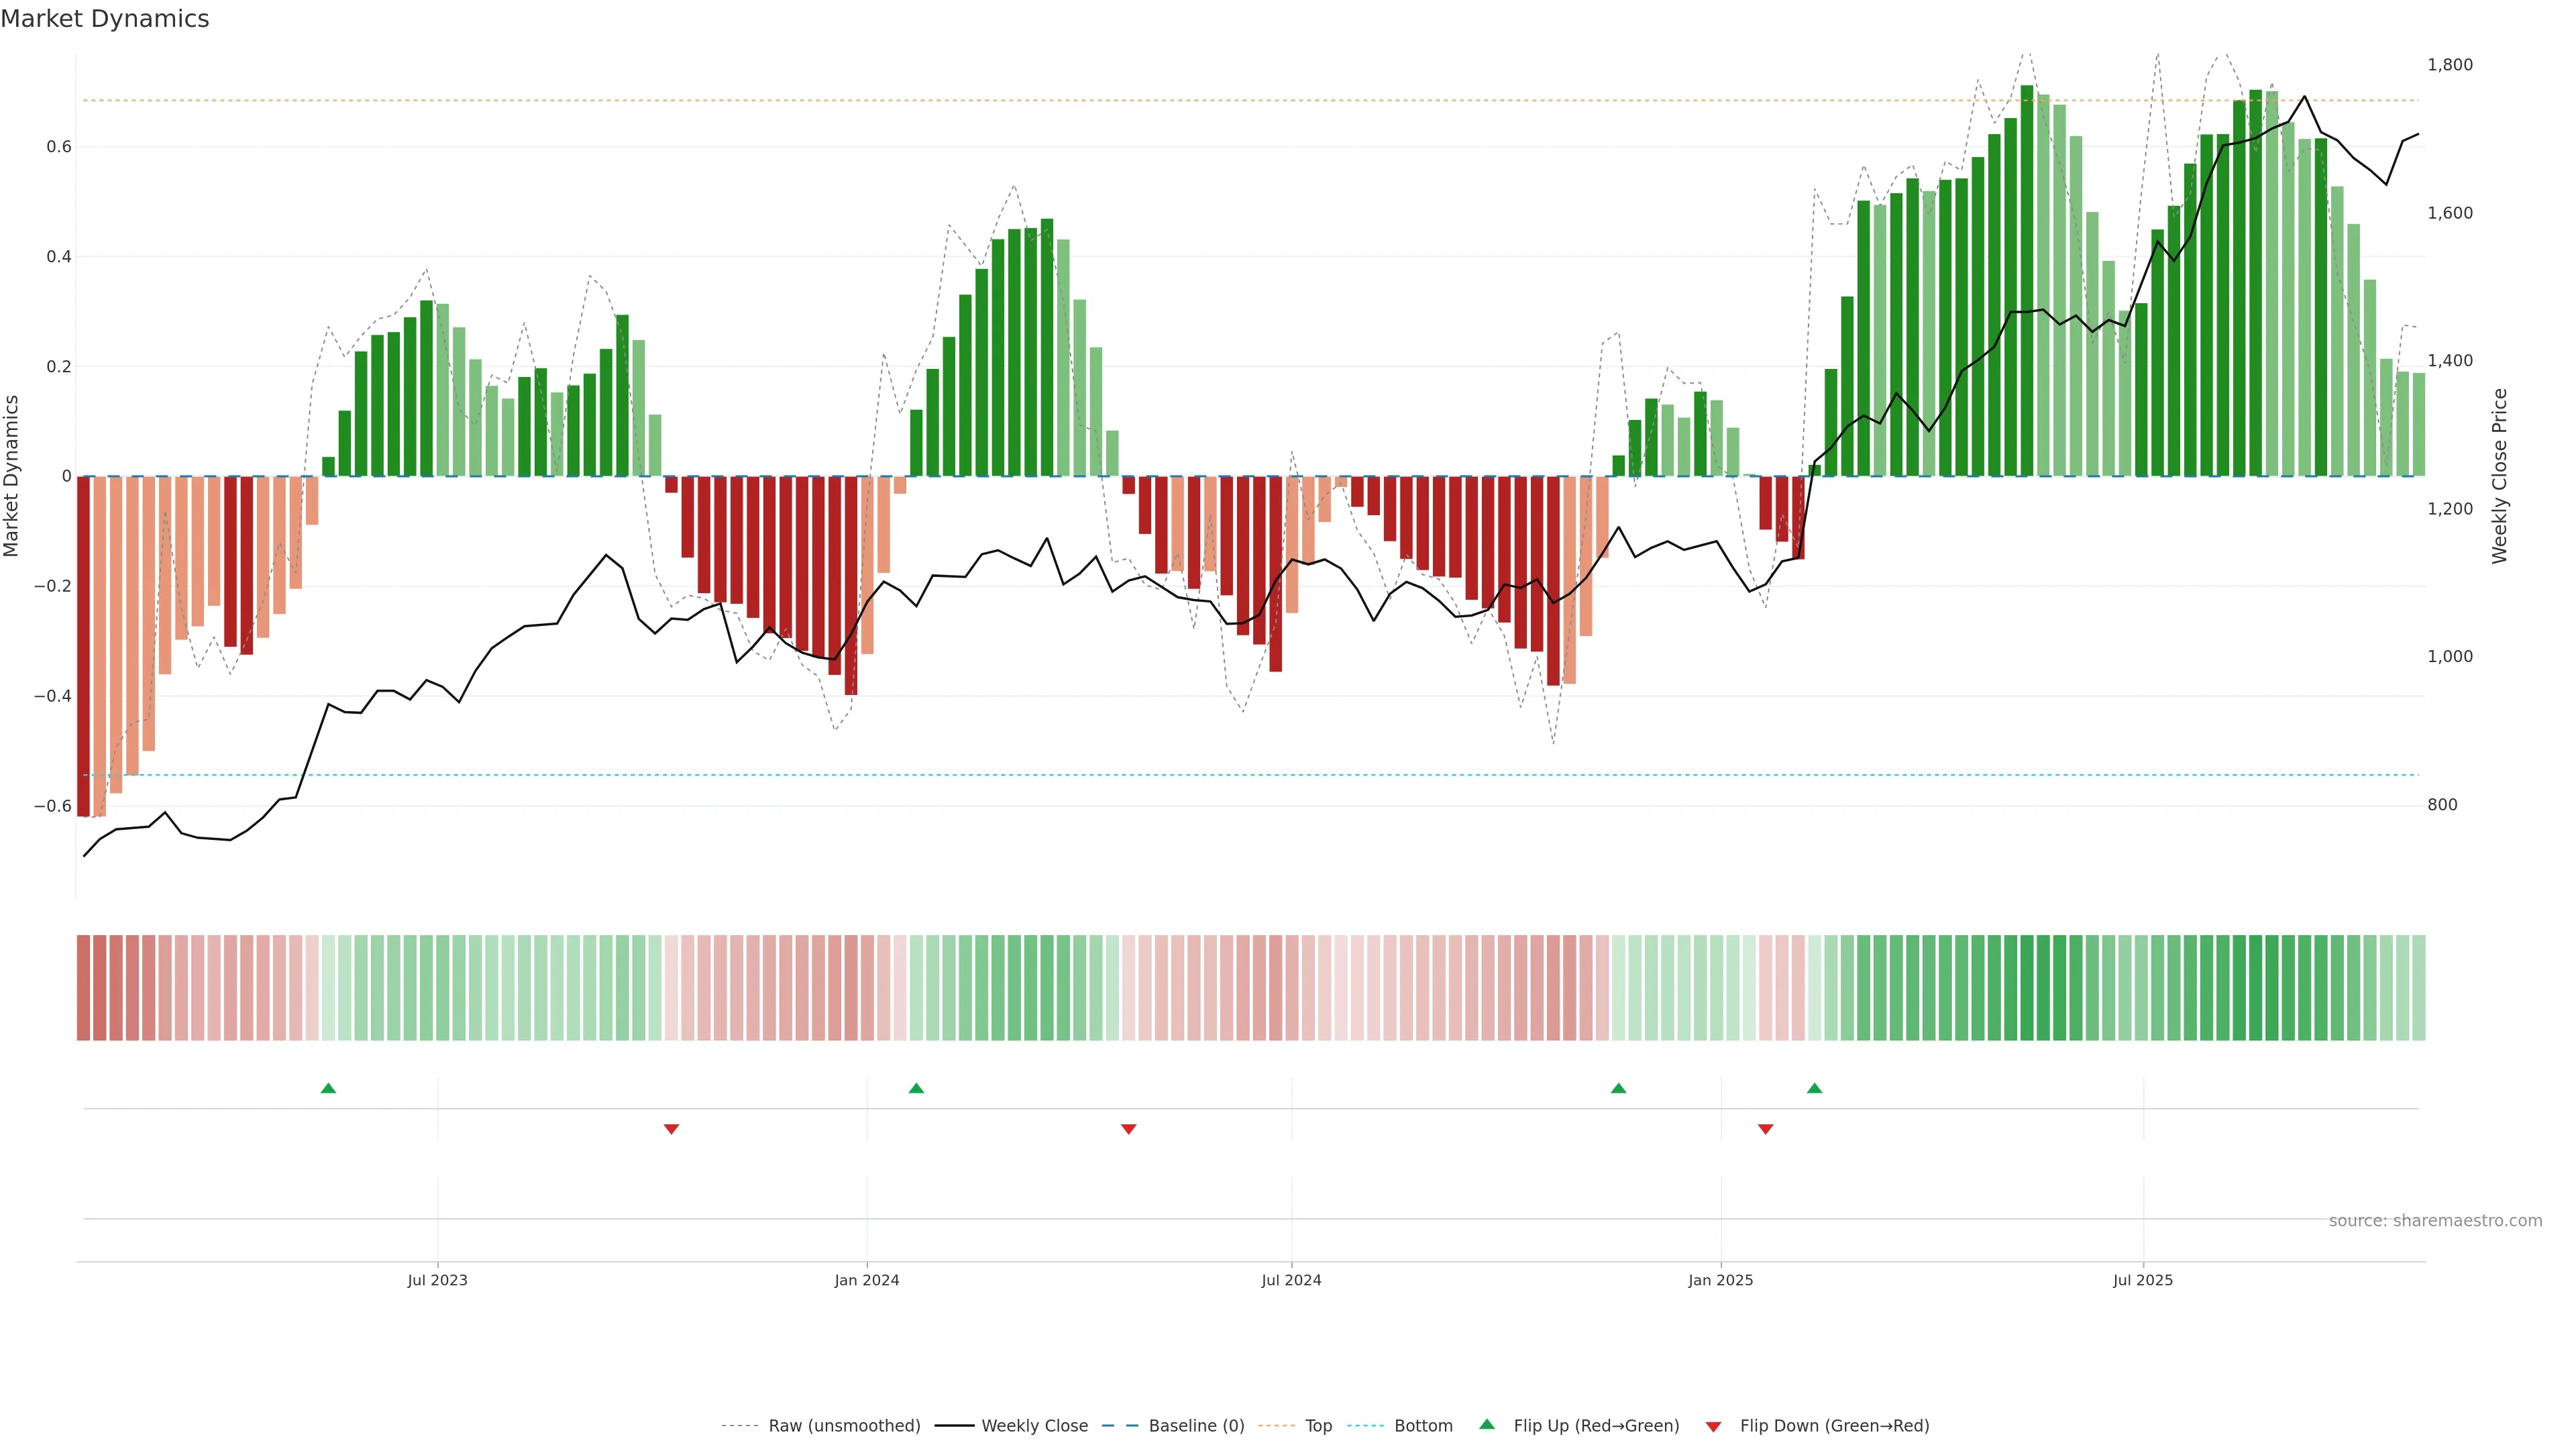Click the Jan 2025 axis label
This screenshot has height=1449, width=2576.
pyautogui.click(x=1720, y=1280)
